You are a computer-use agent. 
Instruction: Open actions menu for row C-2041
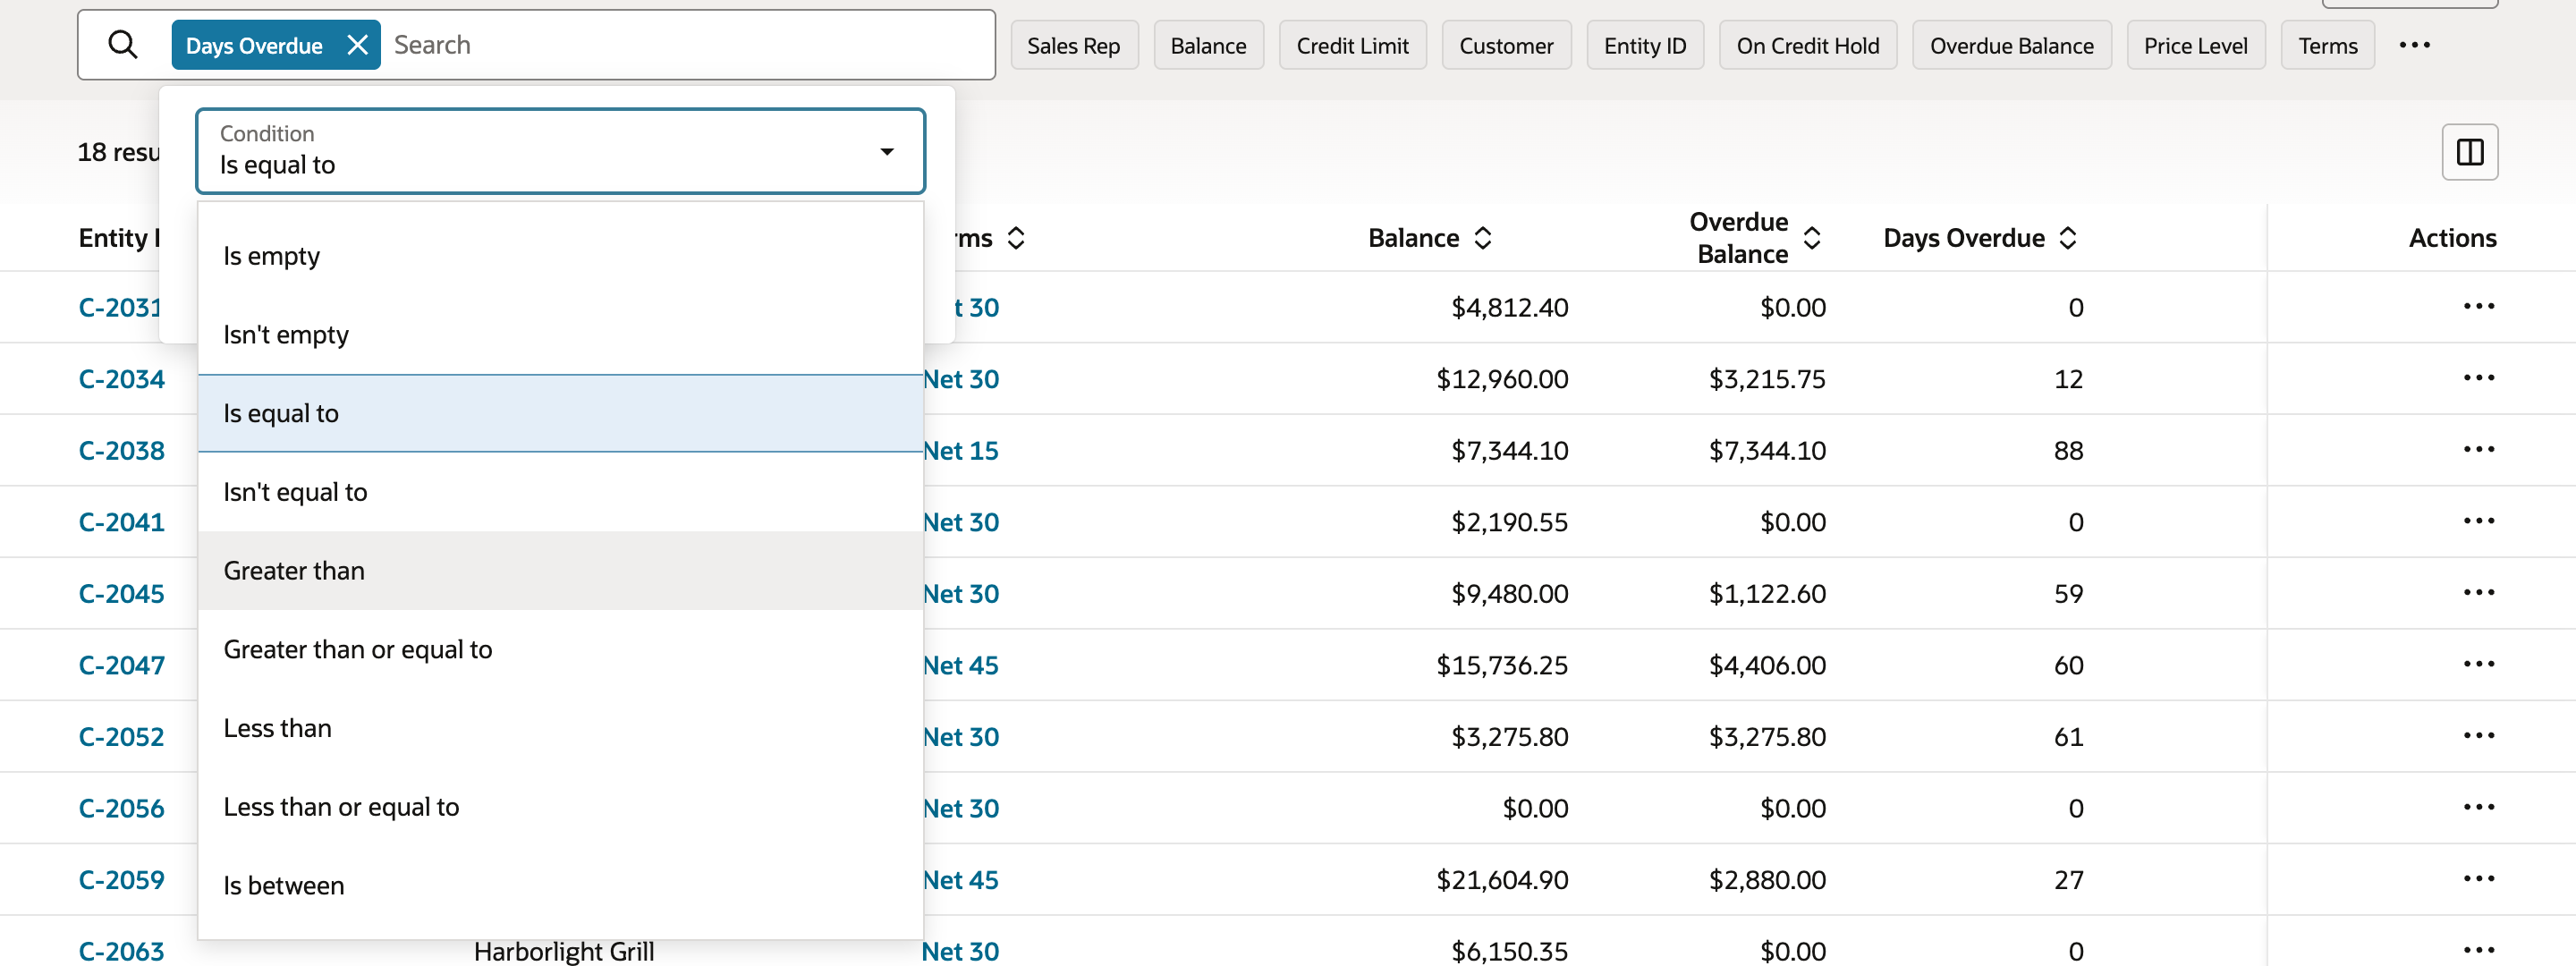pyautogui.click(x=2478, y=521)
